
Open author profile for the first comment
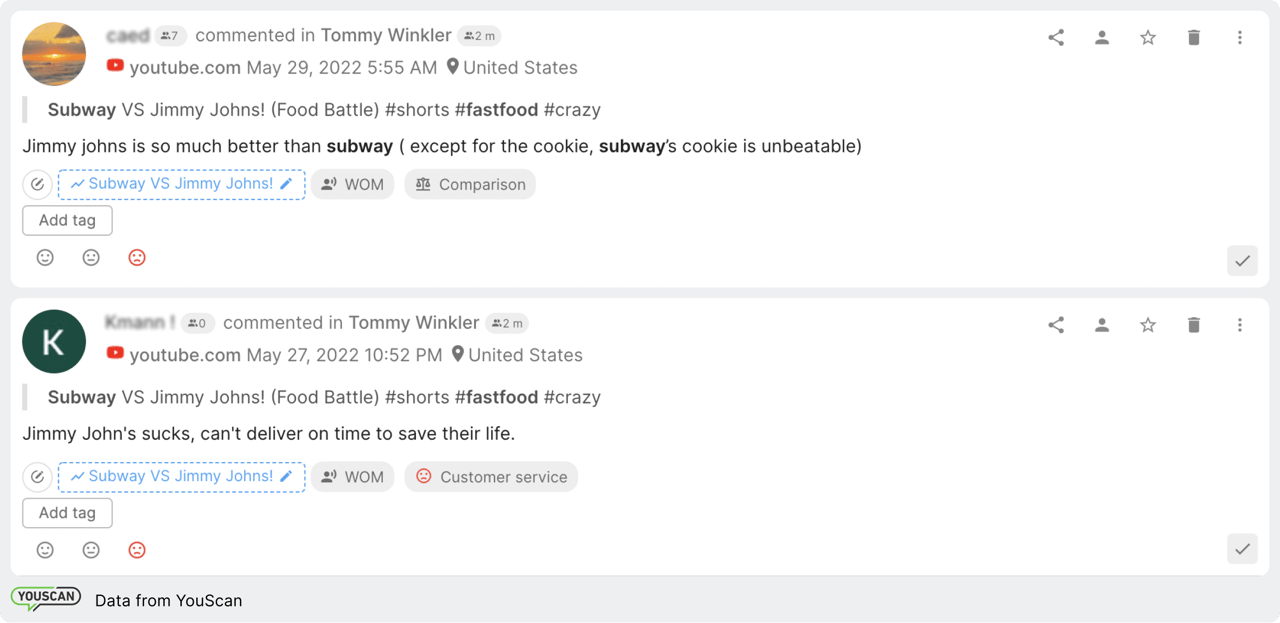coord(1102,38)
